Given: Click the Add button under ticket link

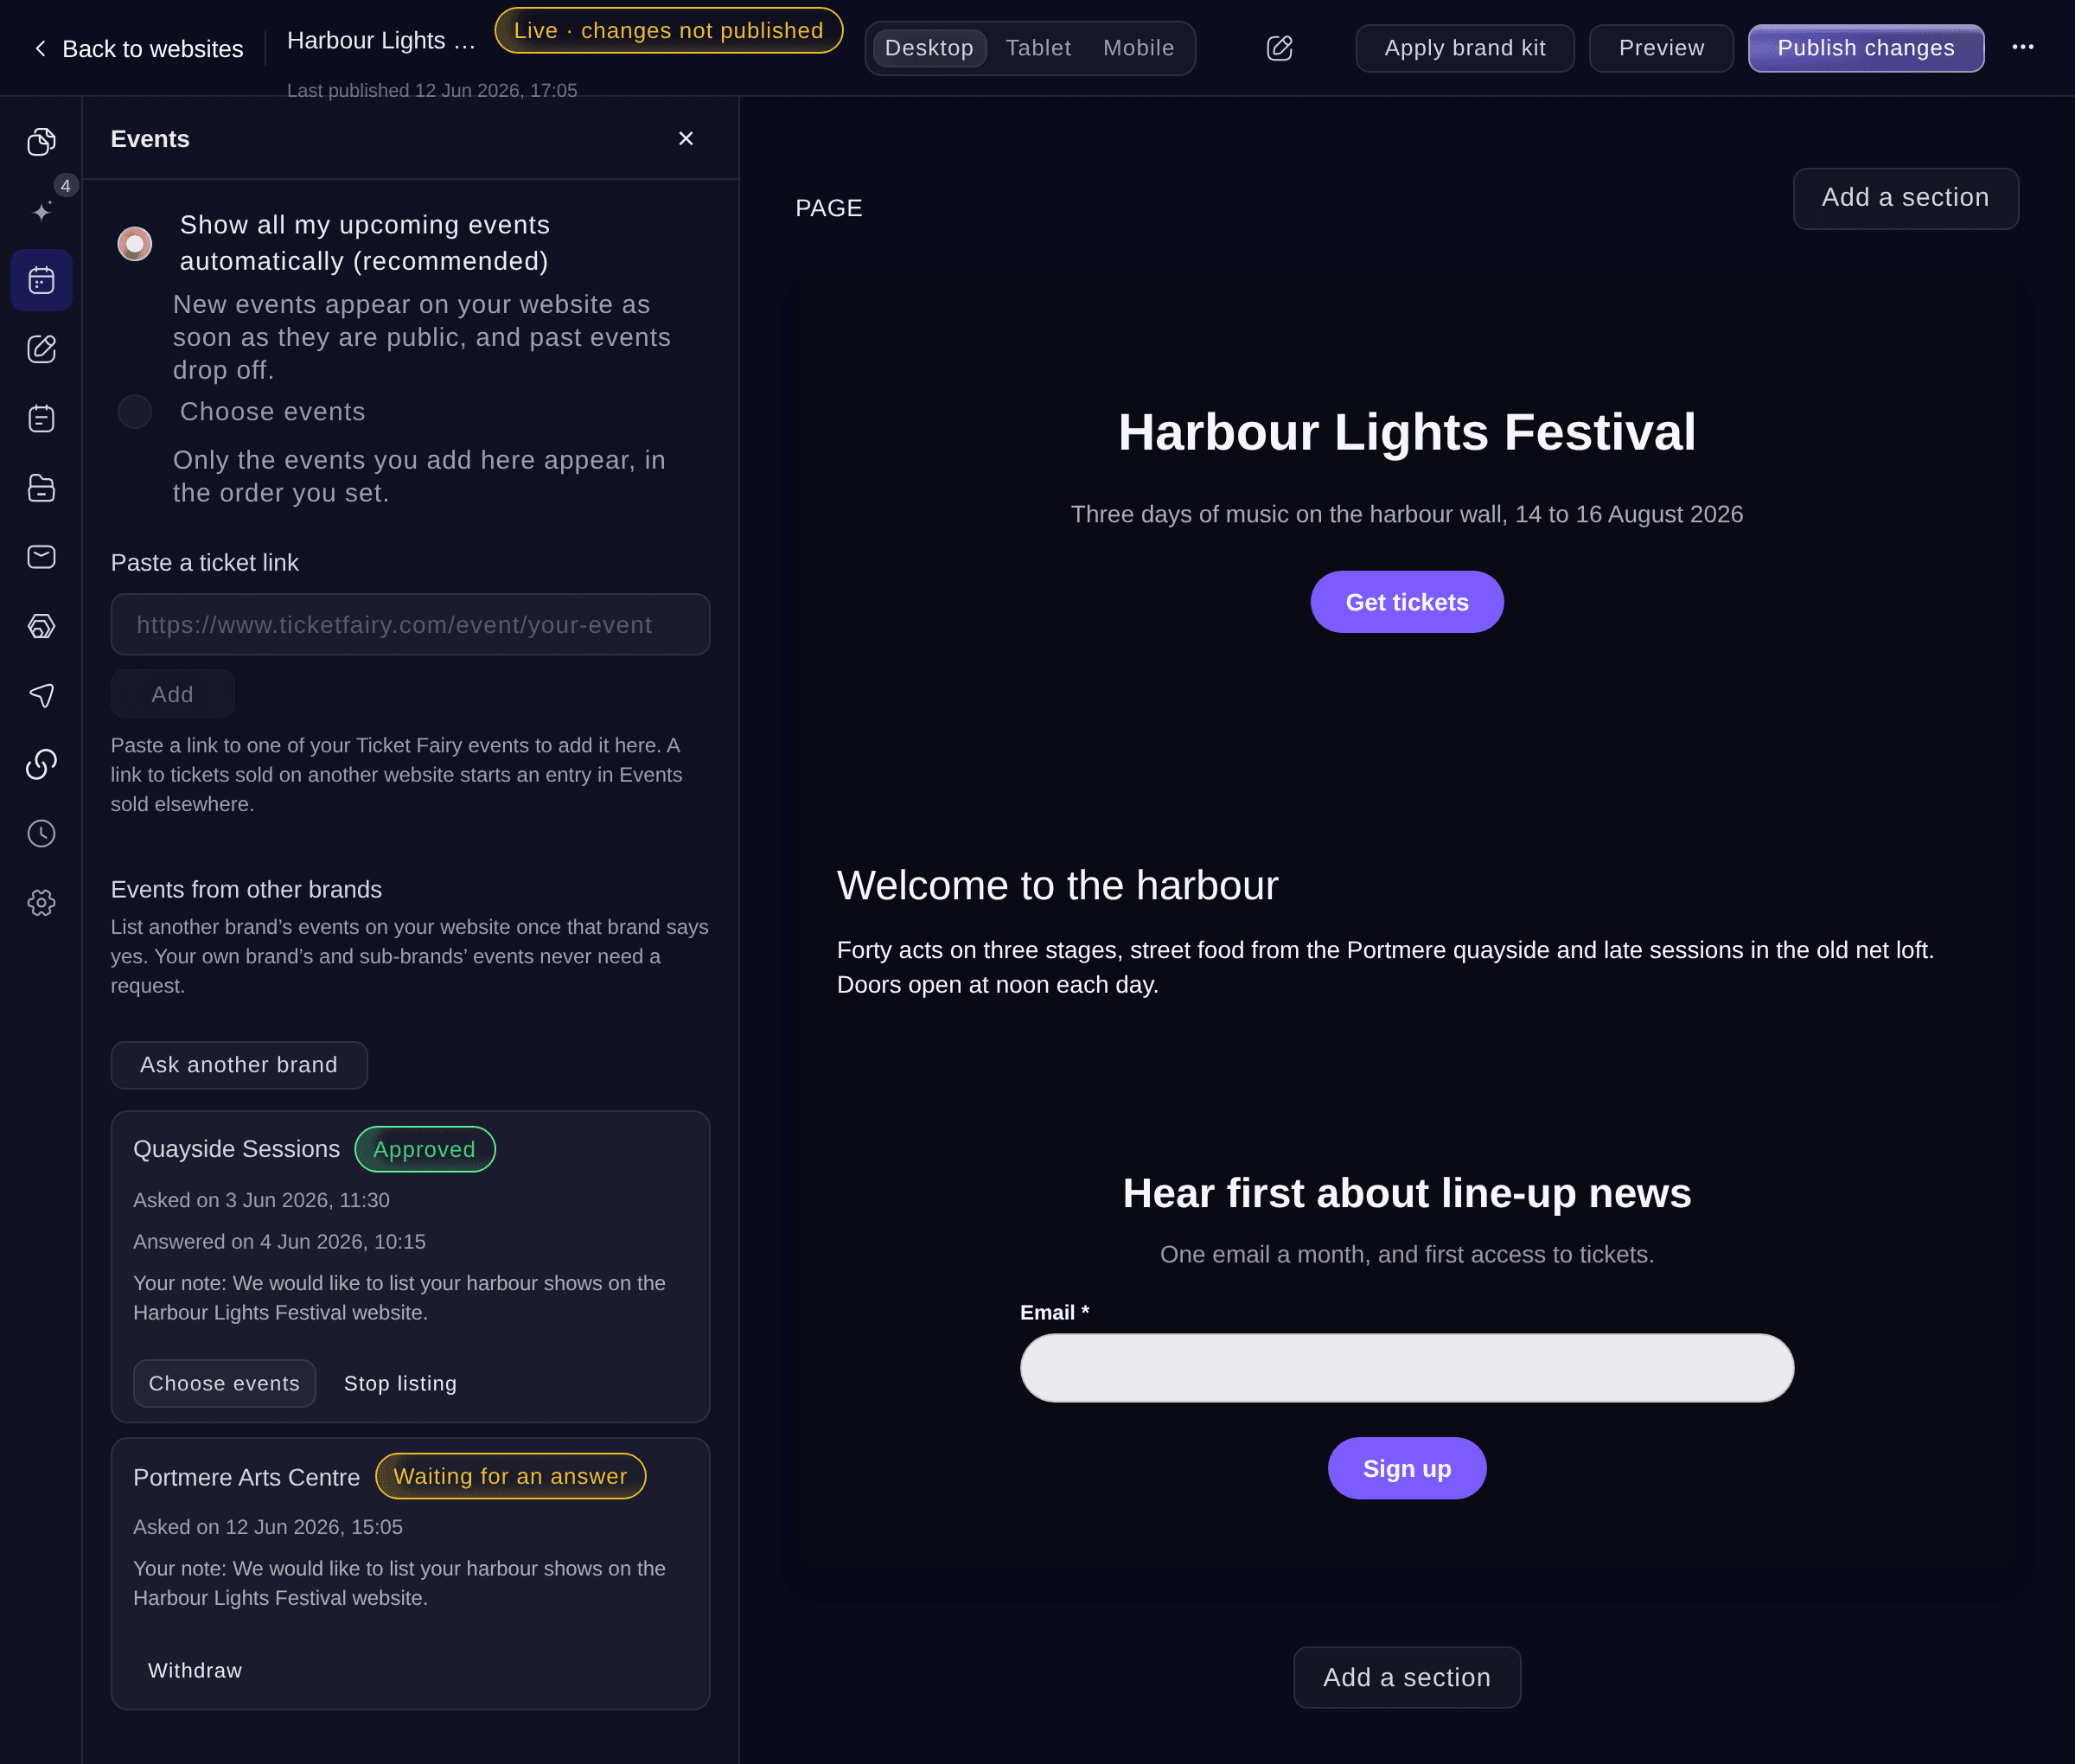Looking at the screenshot, I should tap(172, 694).
